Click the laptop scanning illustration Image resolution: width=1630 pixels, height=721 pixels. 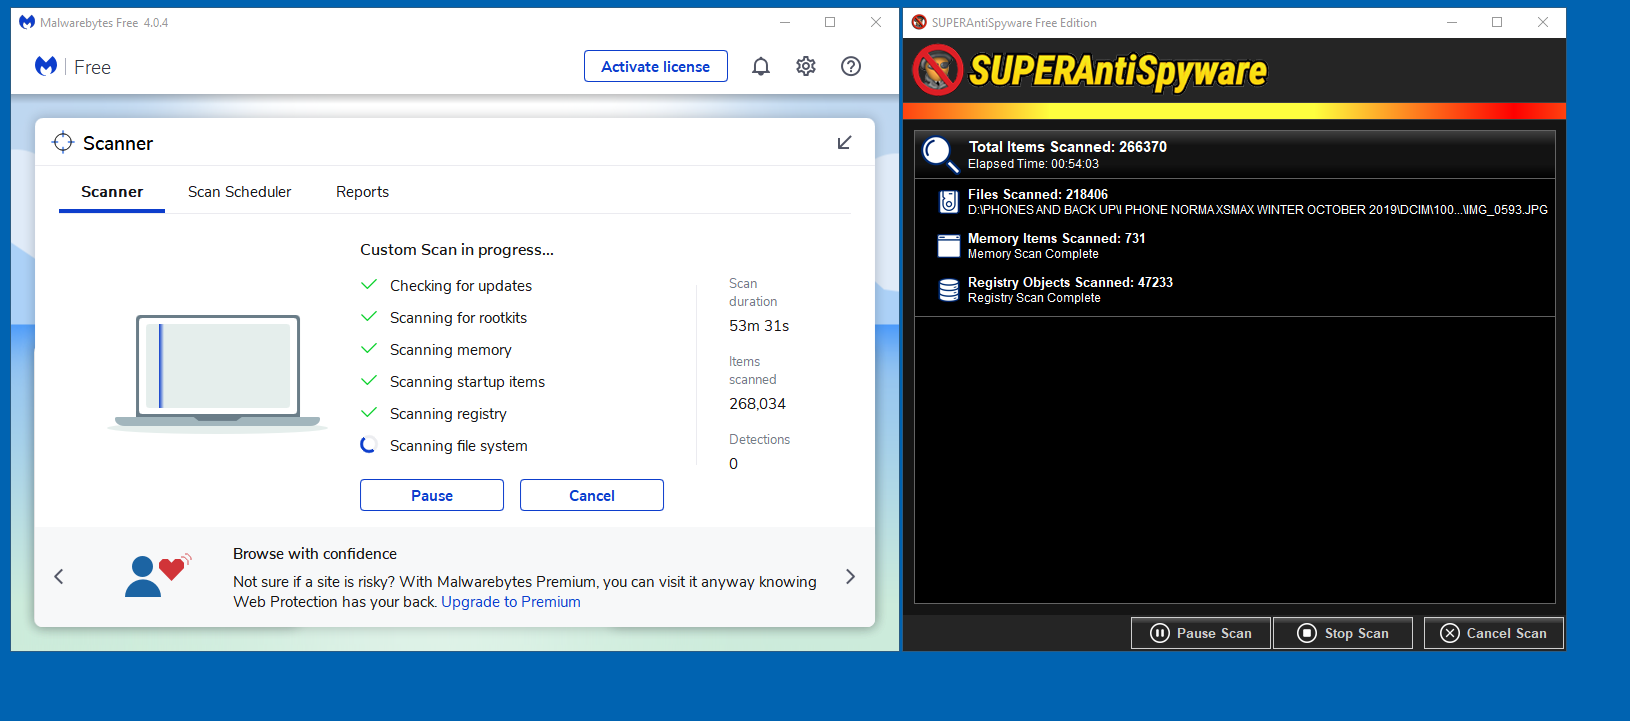tap(217, 372)
